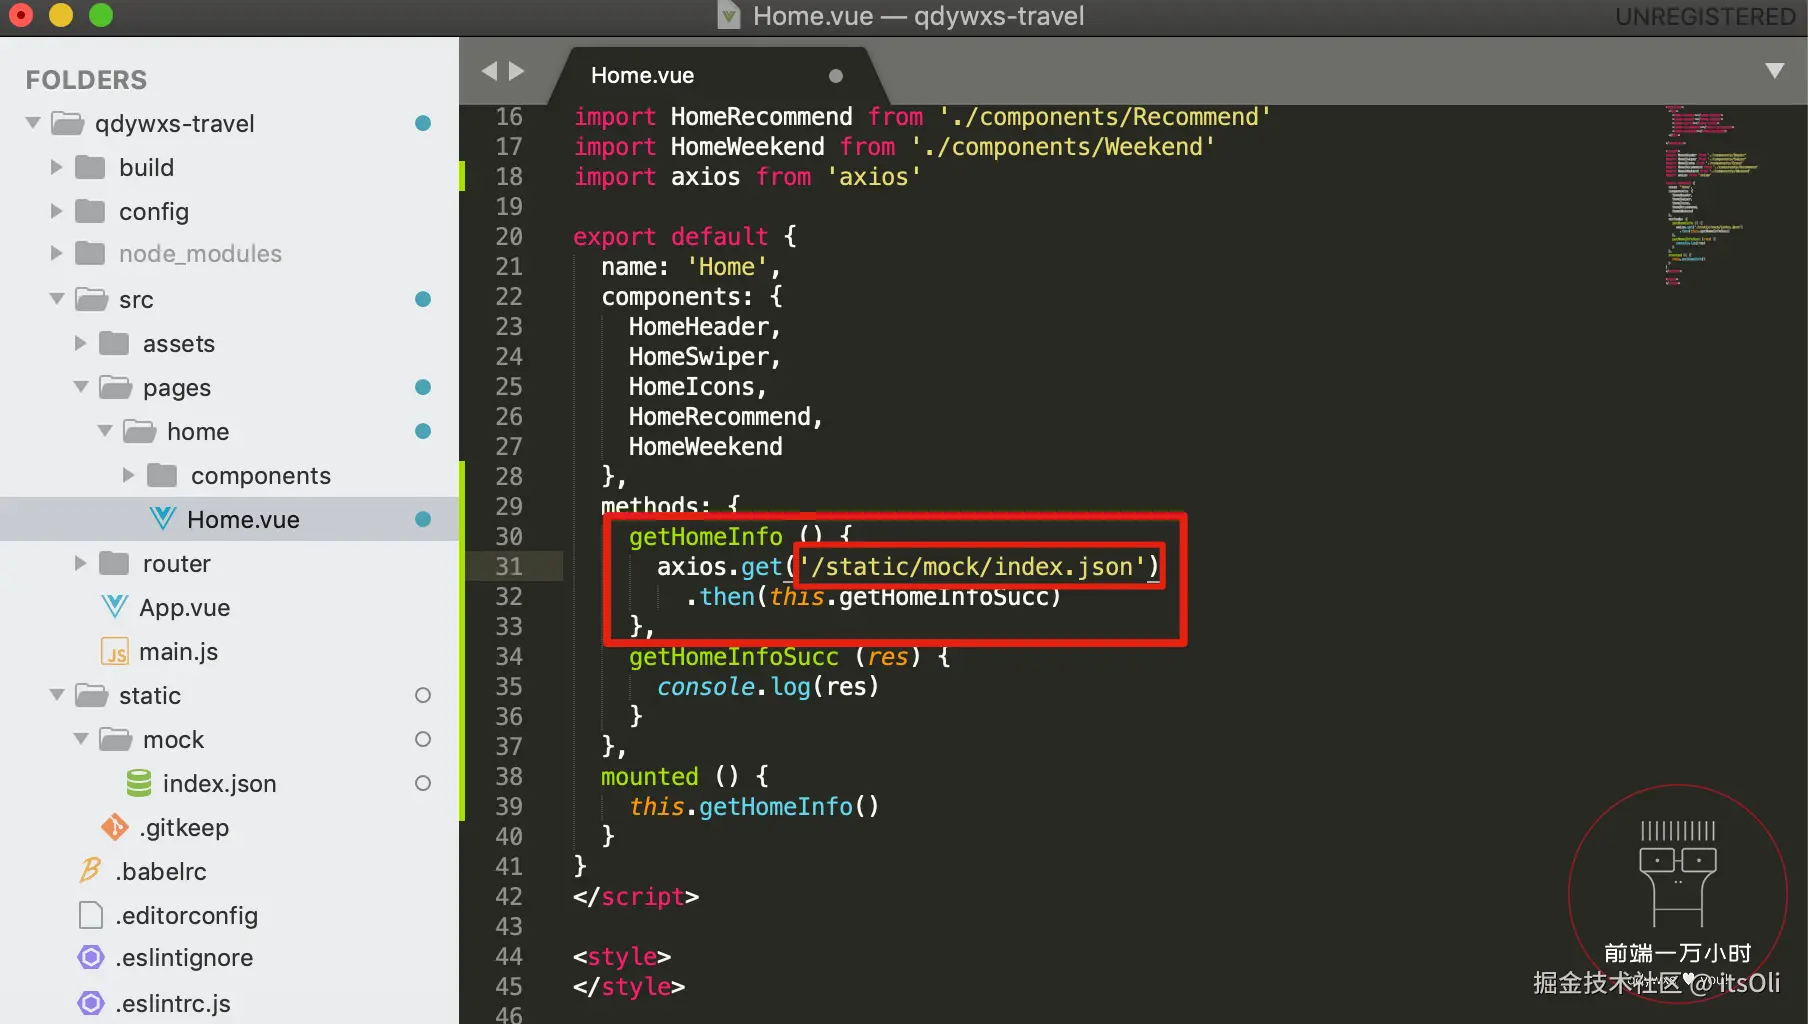Click the Babel icon beside .babelrc
This screenshot has width=1808, height=1024.
(91, 871)
